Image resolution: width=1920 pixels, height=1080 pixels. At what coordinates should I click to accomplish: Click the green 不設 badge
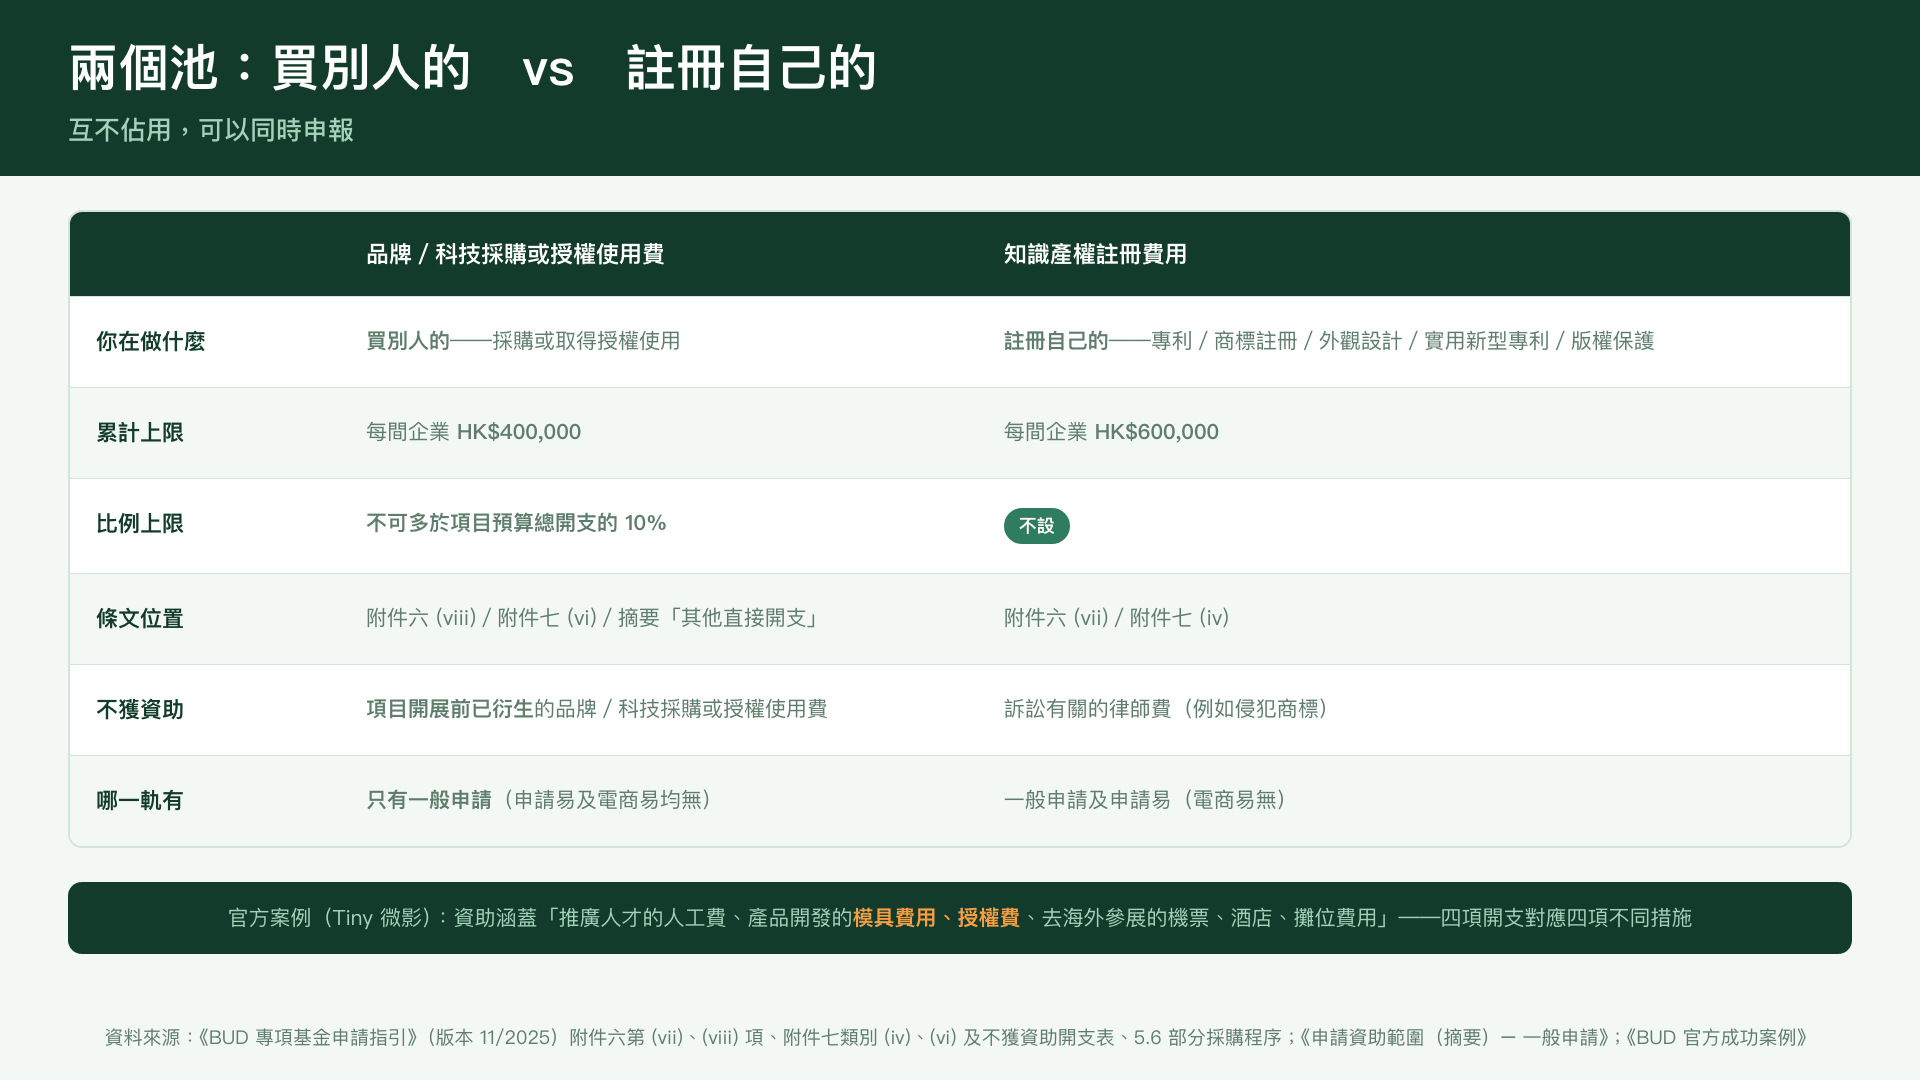pyautogui.click(x=1037, y=526)
